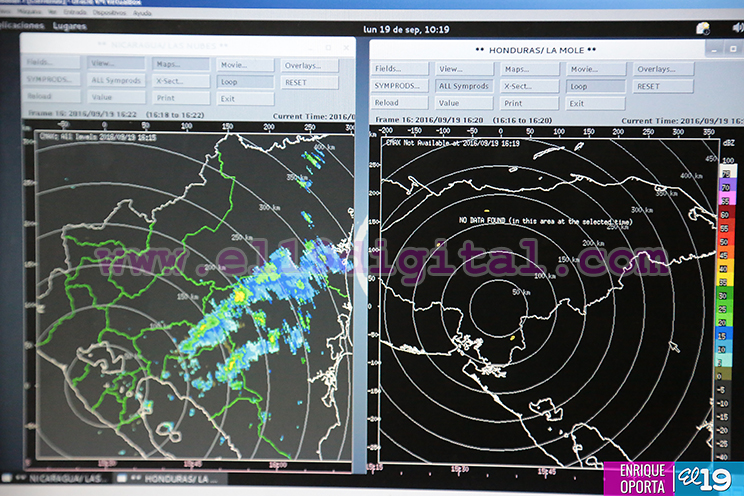
Task: Click ALL Symprods in the Nicaragua window
Action: tap(116, 80)
